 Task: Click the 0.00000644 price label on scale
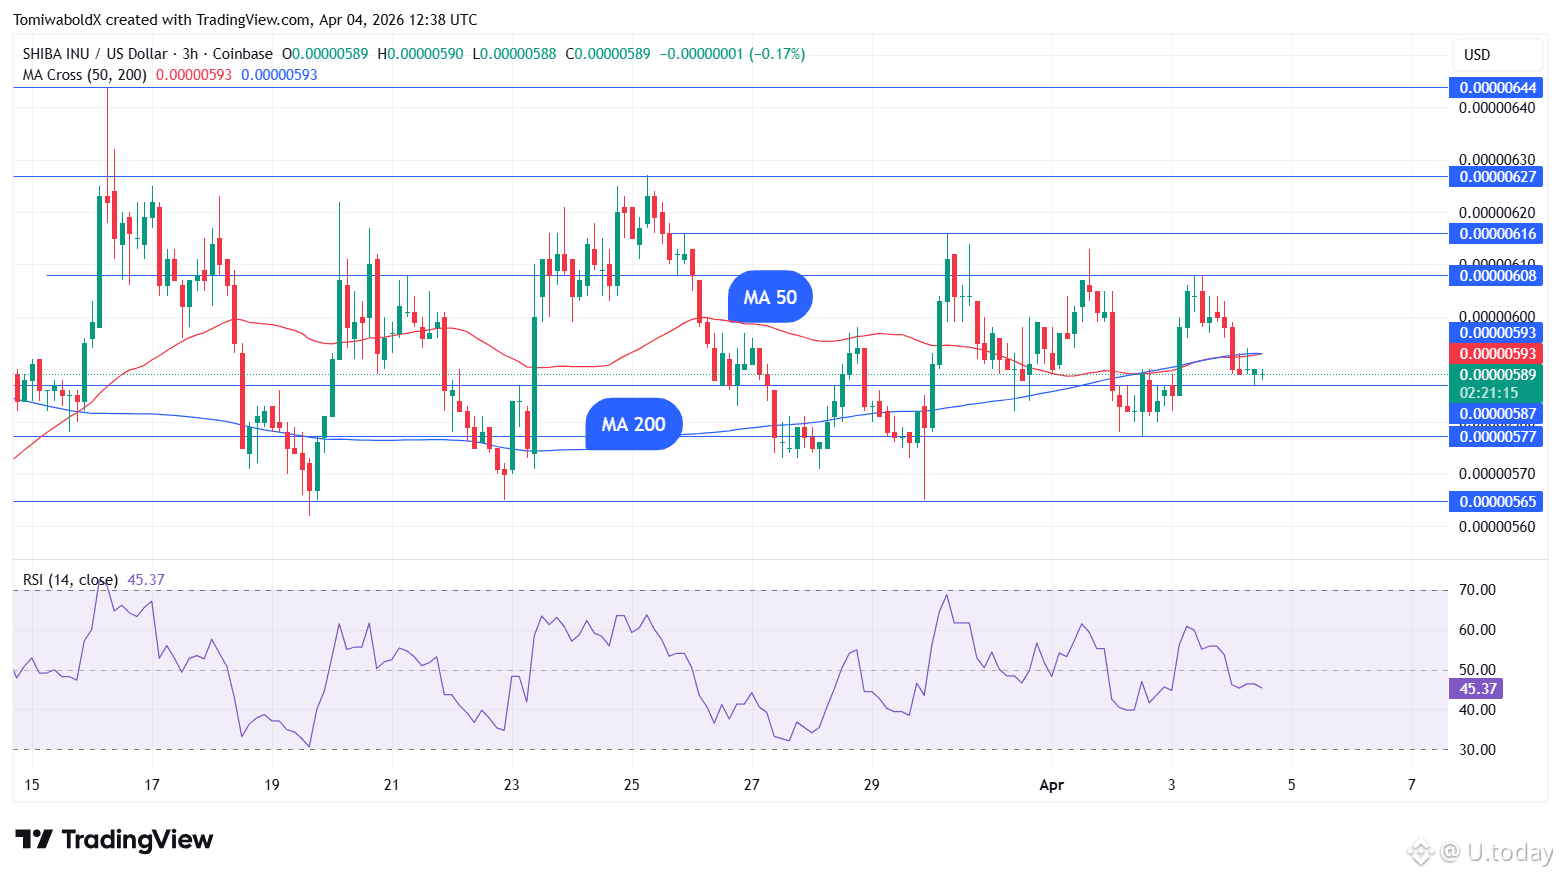click(x=1495, y=87)
